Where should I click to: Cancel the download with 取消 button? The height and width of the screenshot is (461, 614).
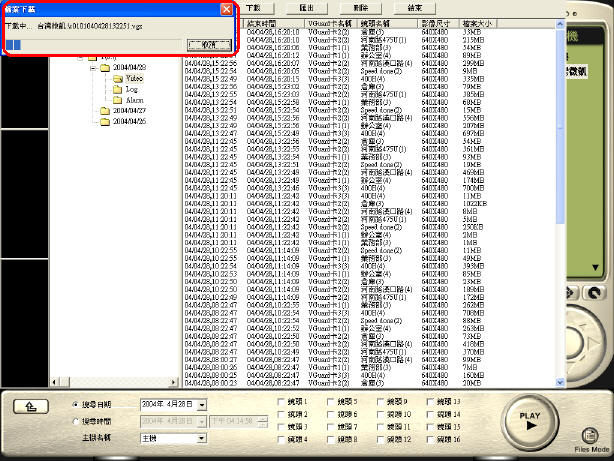[209, 45]
